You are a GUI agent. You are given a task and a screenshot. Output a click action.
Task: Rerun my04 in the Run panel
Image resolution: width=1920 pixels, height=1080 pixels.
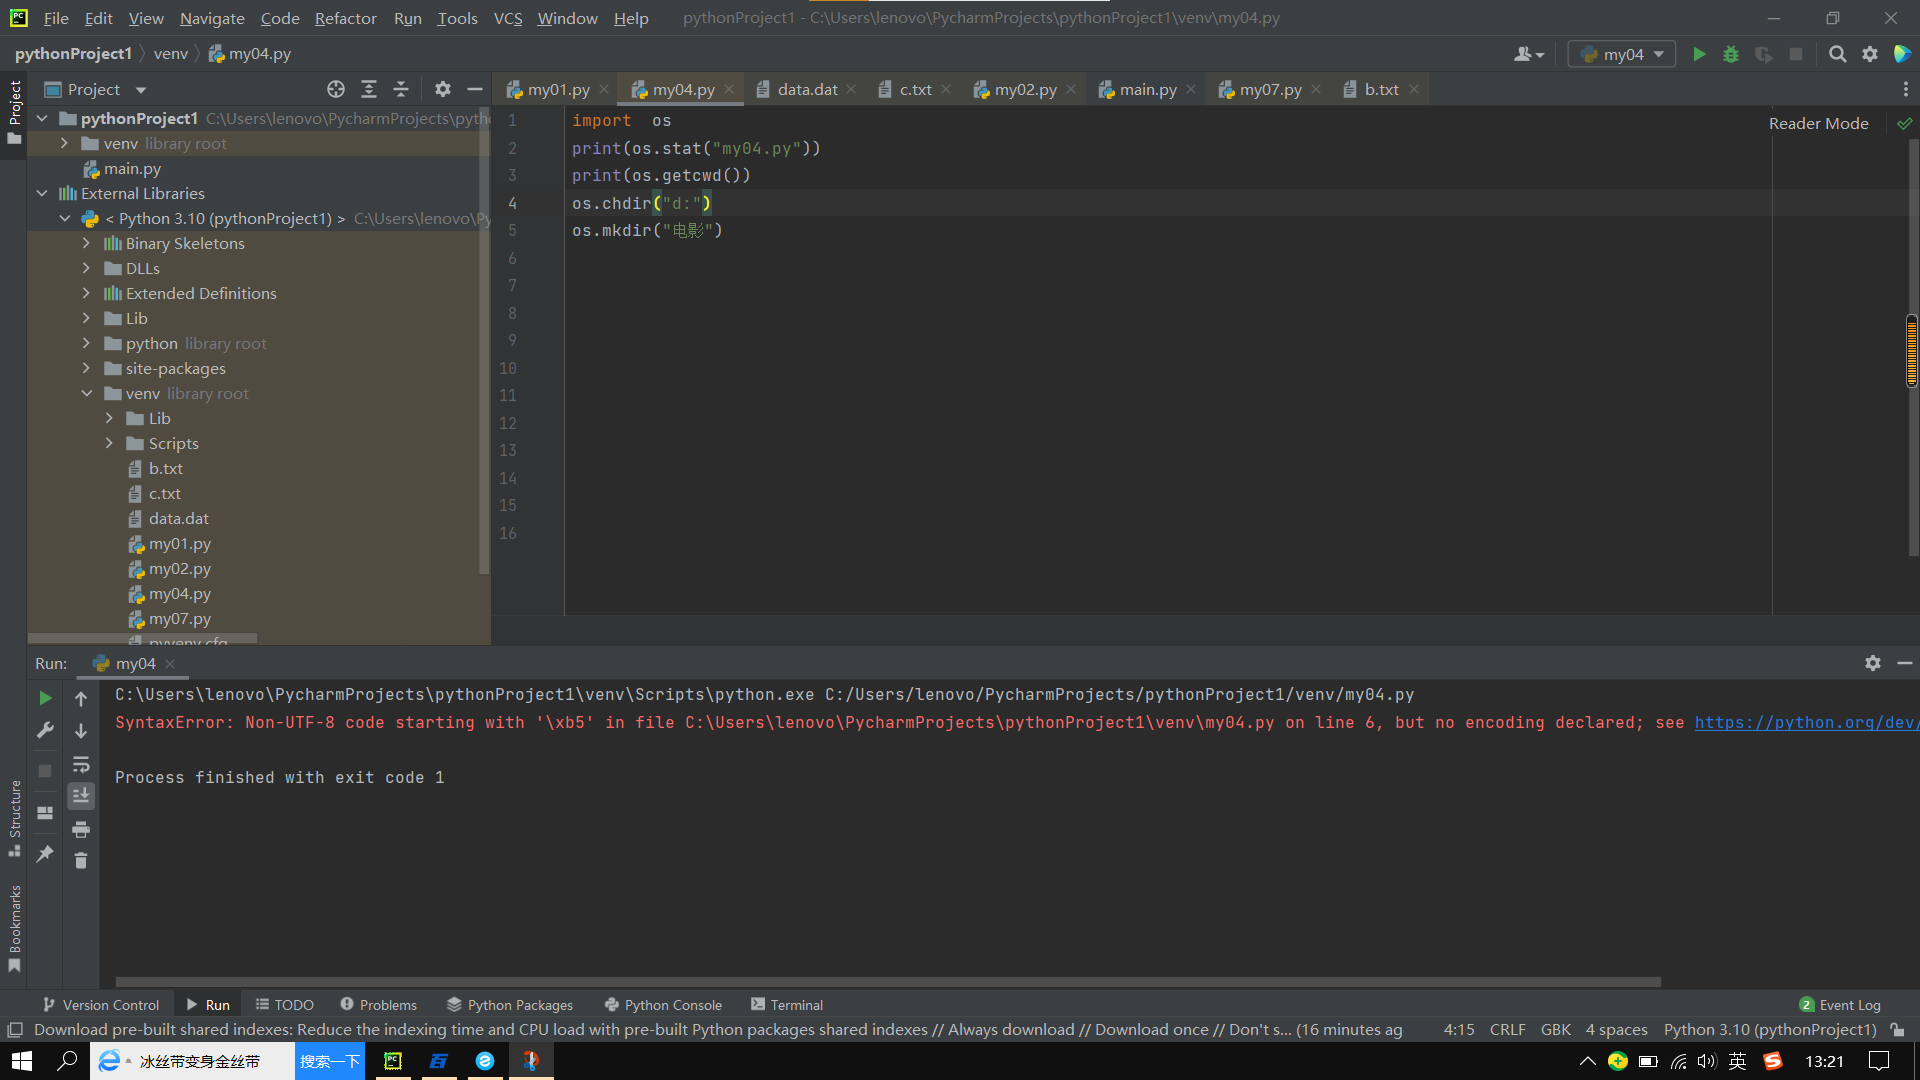[x=45, y=698]
